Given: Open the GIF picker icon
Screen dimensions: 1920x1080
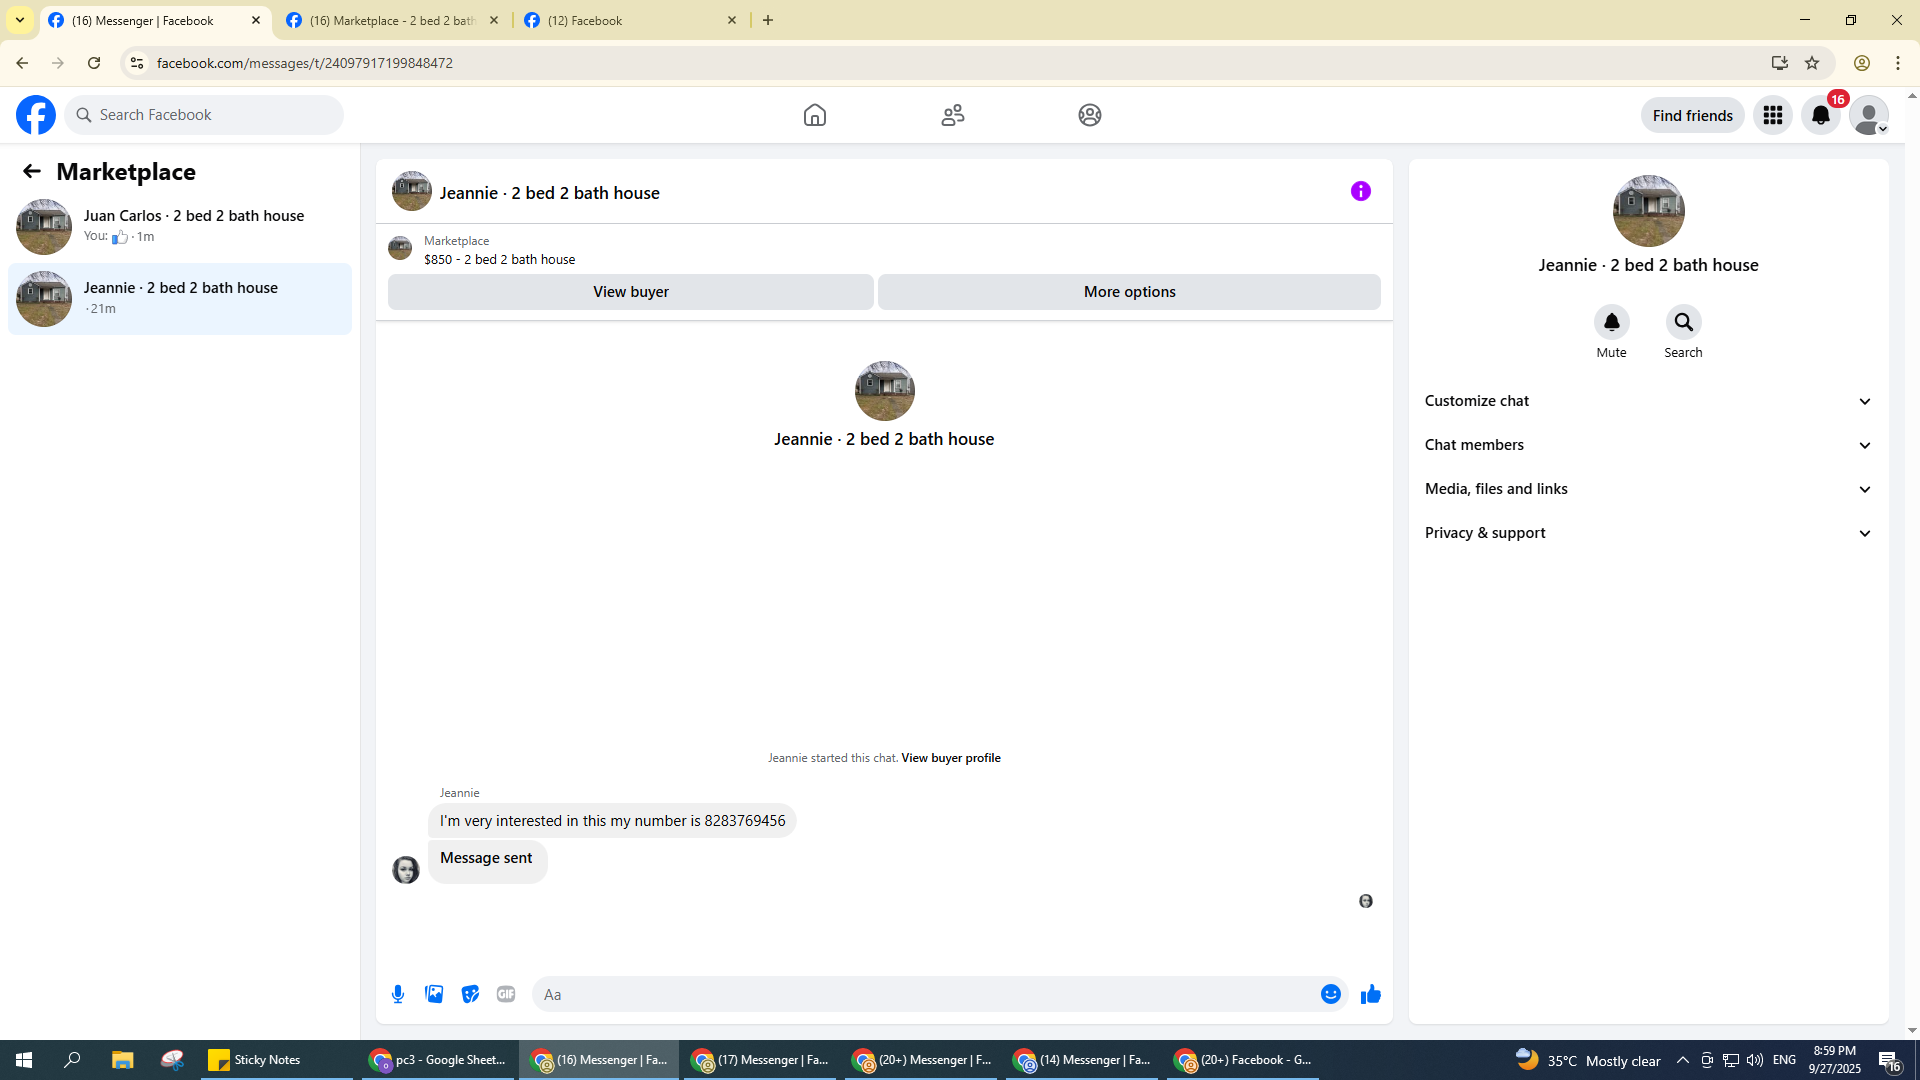Looking at the screenshot, I should tap(506, 994).
